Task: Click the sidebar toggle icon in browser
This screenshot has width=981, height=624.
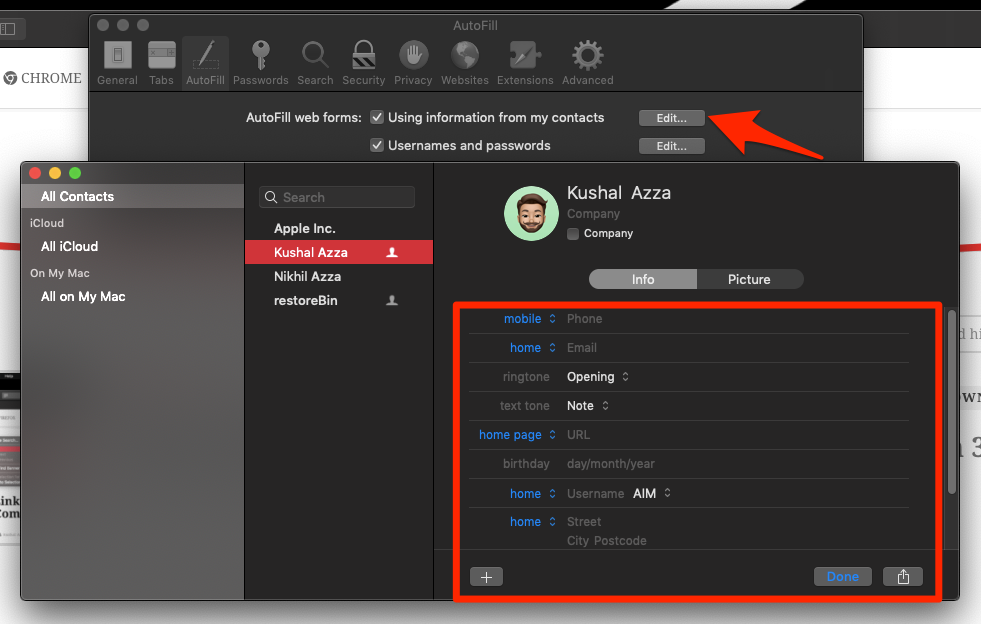Action: [8, 29]
